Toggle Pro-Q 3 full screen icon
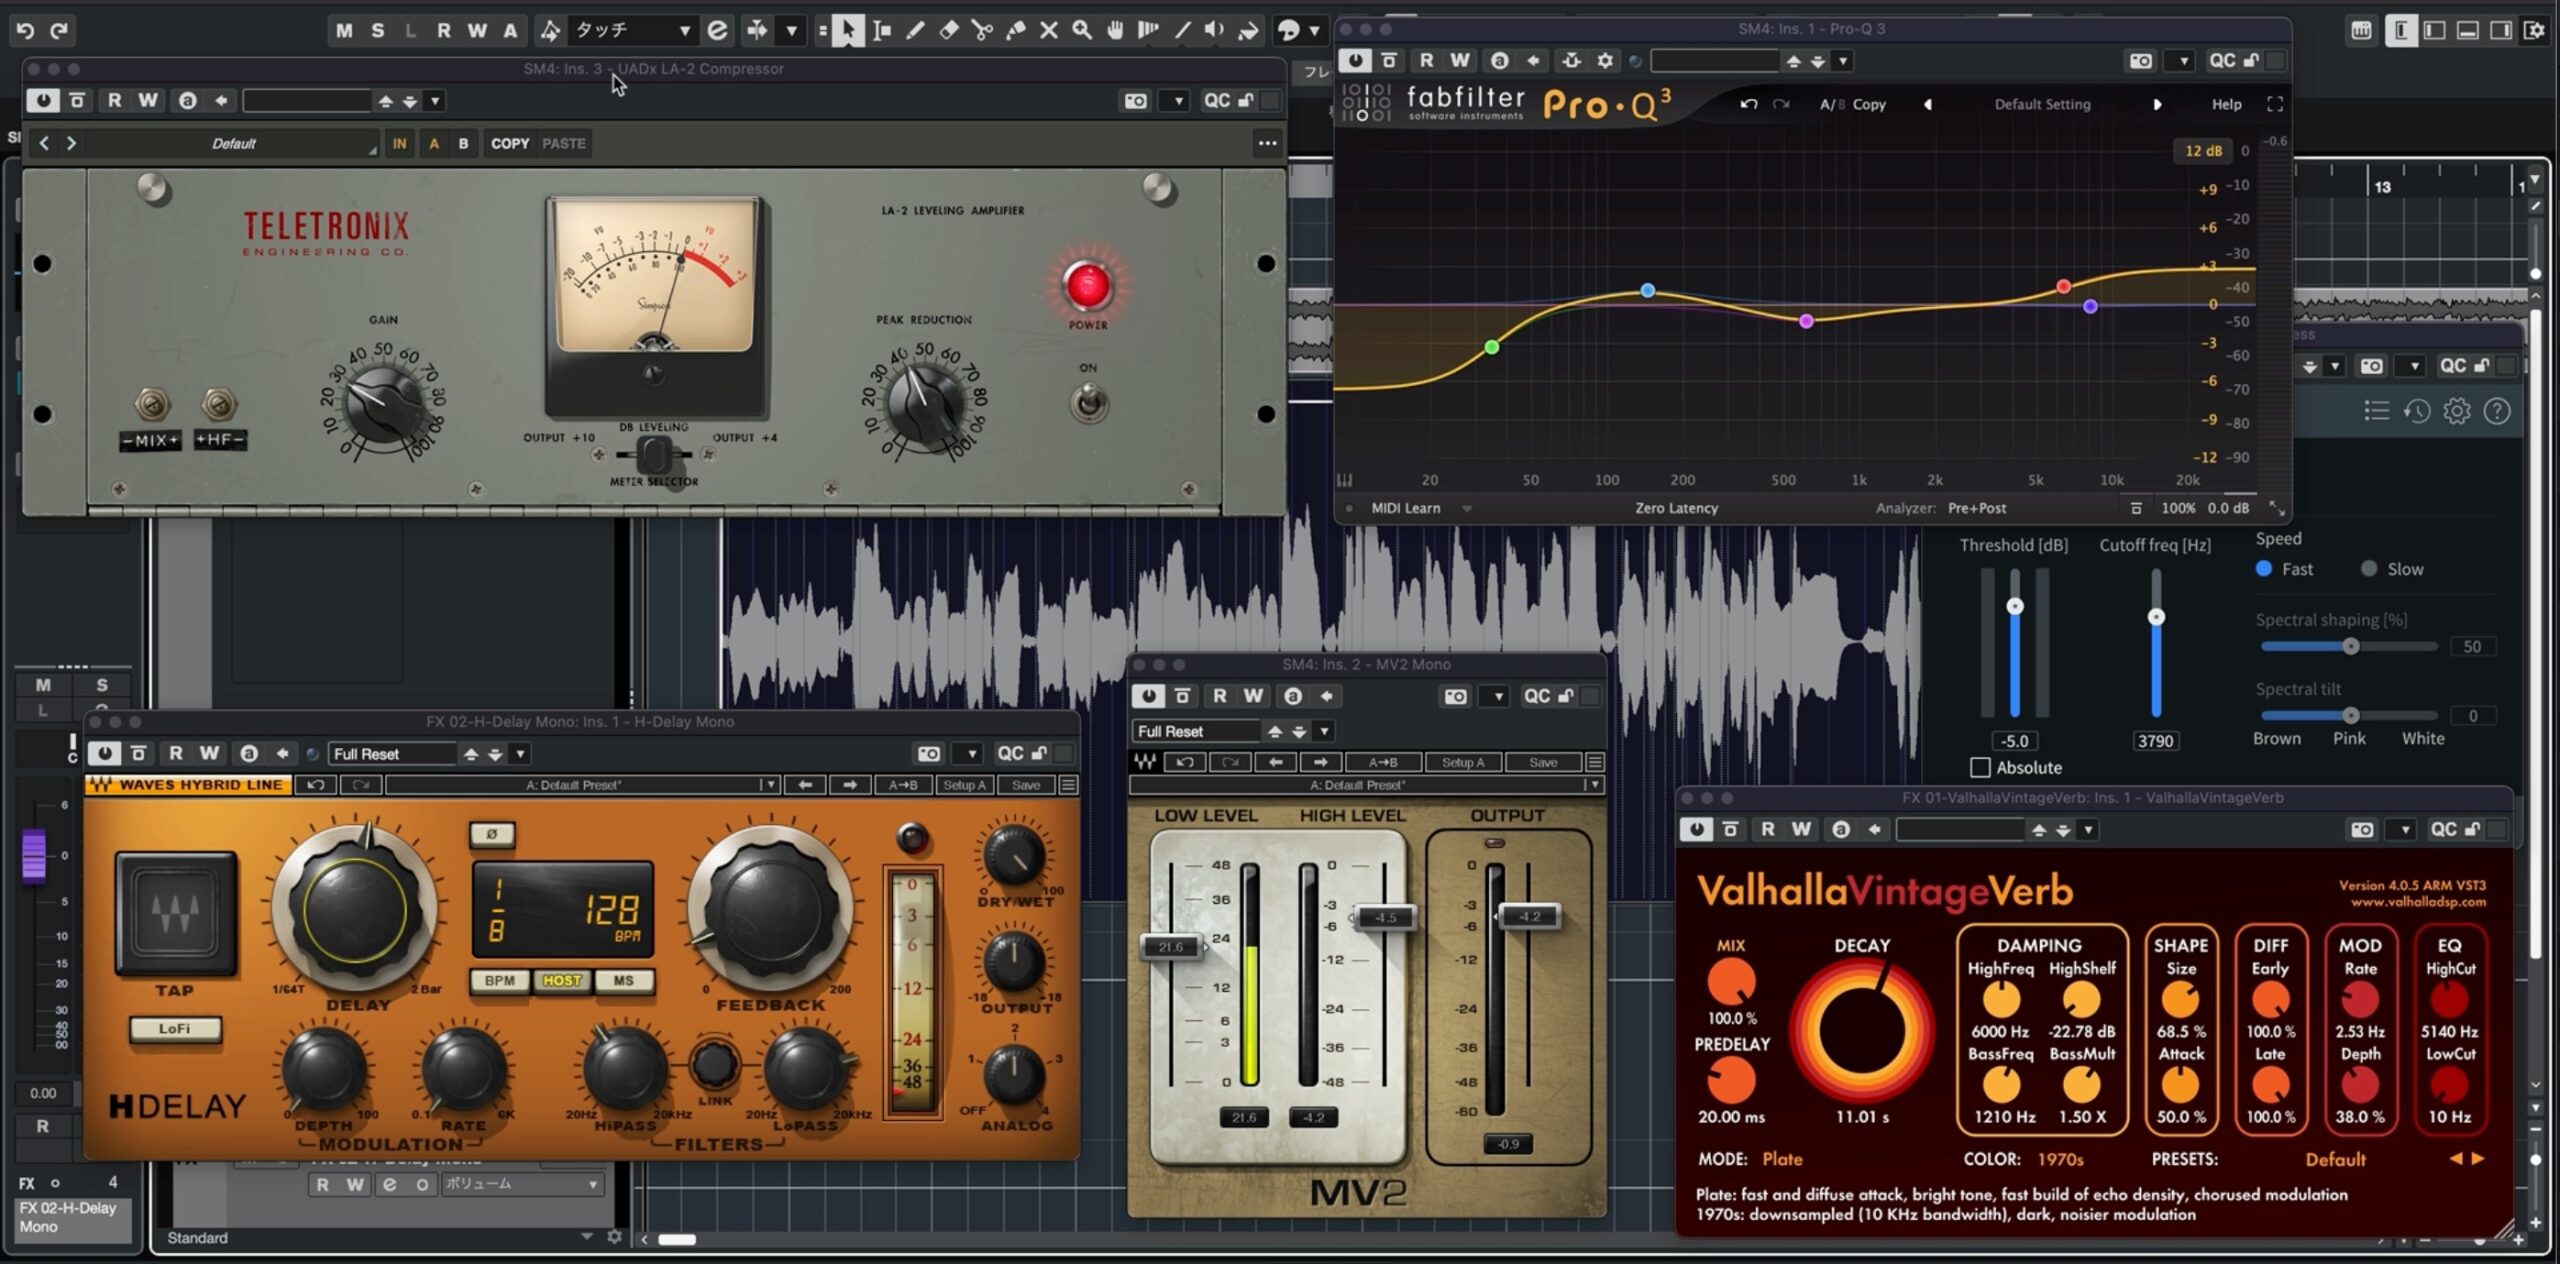Screen dimensions: 2560x1264 click(x=2275, y=104)
